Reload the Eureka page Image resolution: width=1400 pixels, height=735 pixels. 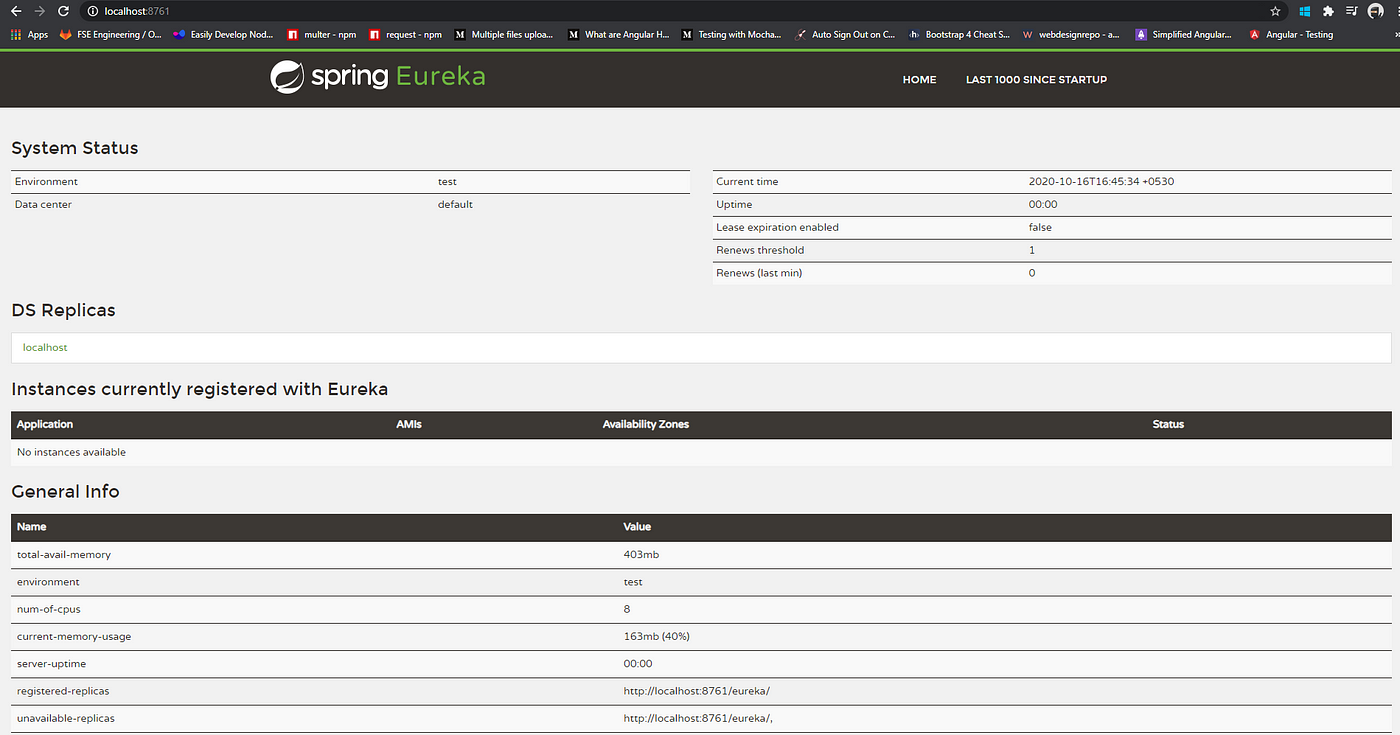(x=64, y=11)
